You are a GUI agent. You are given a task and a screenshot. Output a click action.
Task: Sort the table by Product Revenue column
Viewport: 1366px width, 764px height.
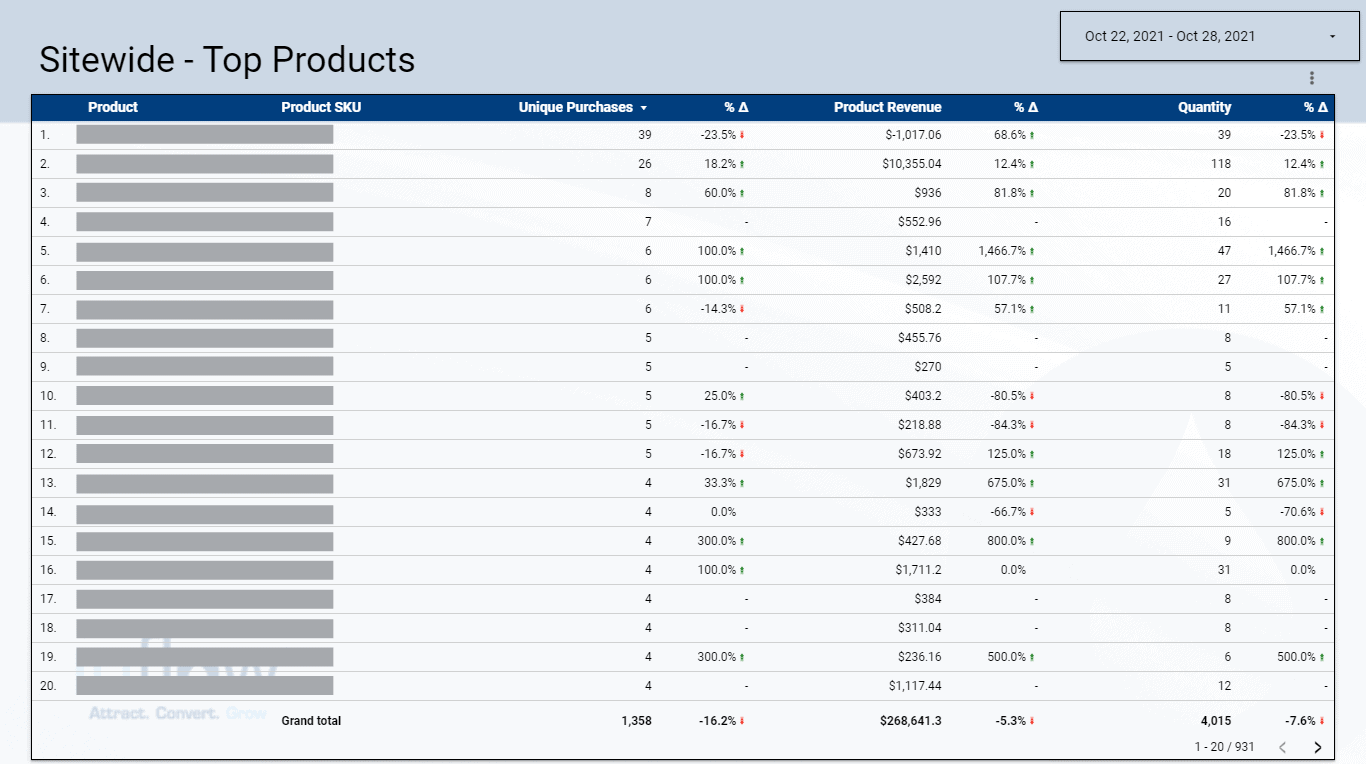tap(887, 107)
